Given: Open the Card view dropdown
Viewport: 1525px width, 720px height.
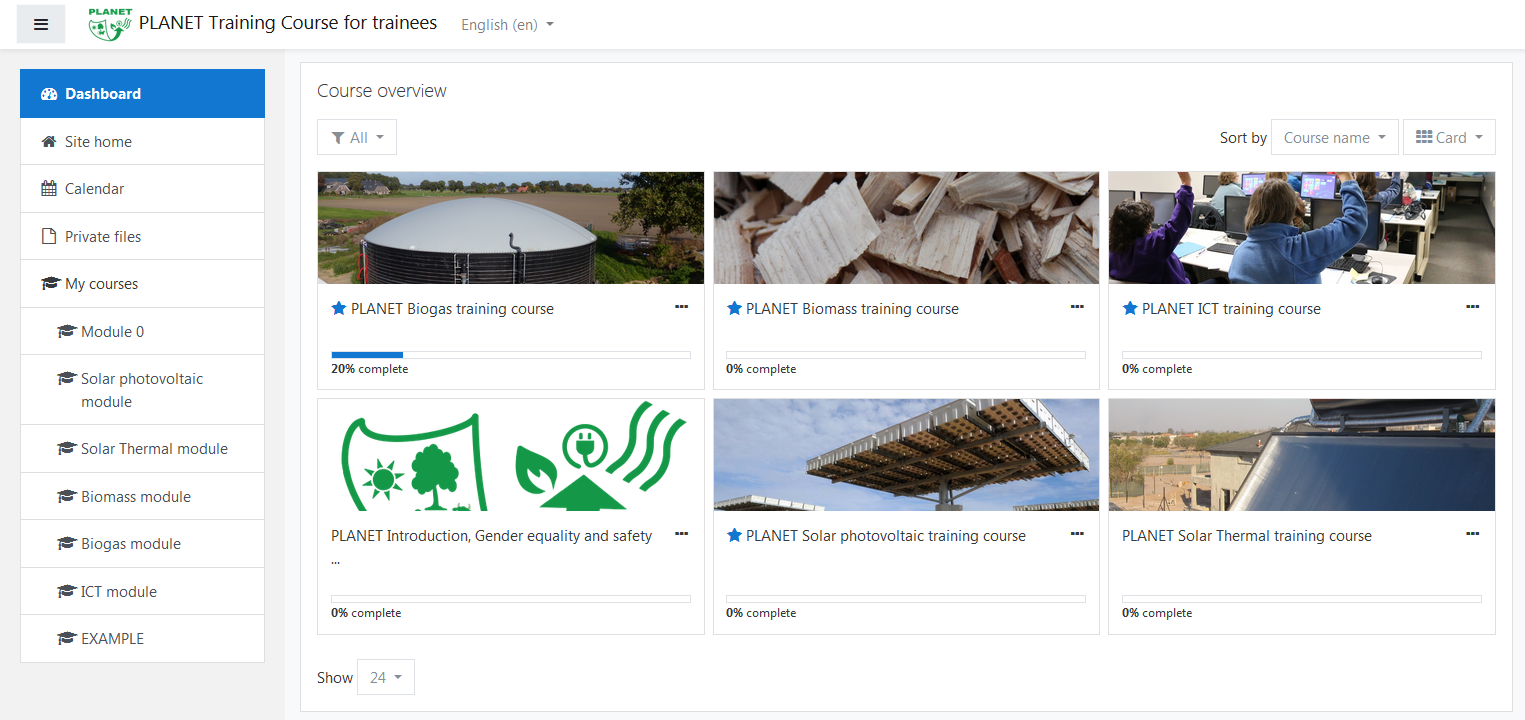Looking at the screenshot, I should pos(1449,138).
